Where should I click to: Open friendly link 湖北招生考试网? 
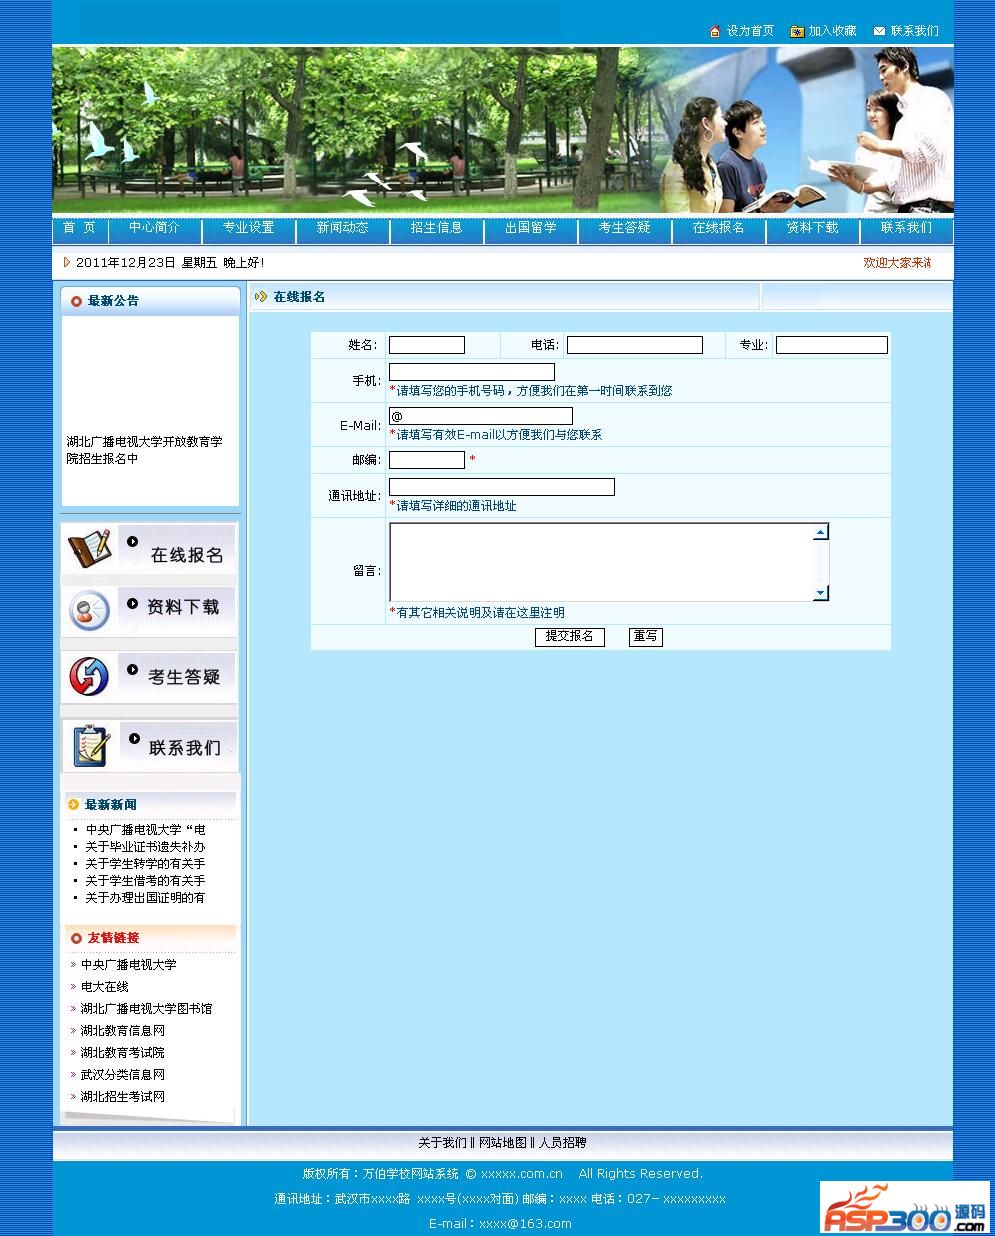[123, 1097]
